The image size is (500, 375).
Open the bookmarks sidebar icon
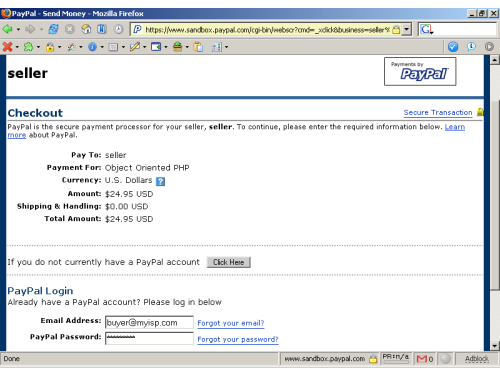[102, 30]
